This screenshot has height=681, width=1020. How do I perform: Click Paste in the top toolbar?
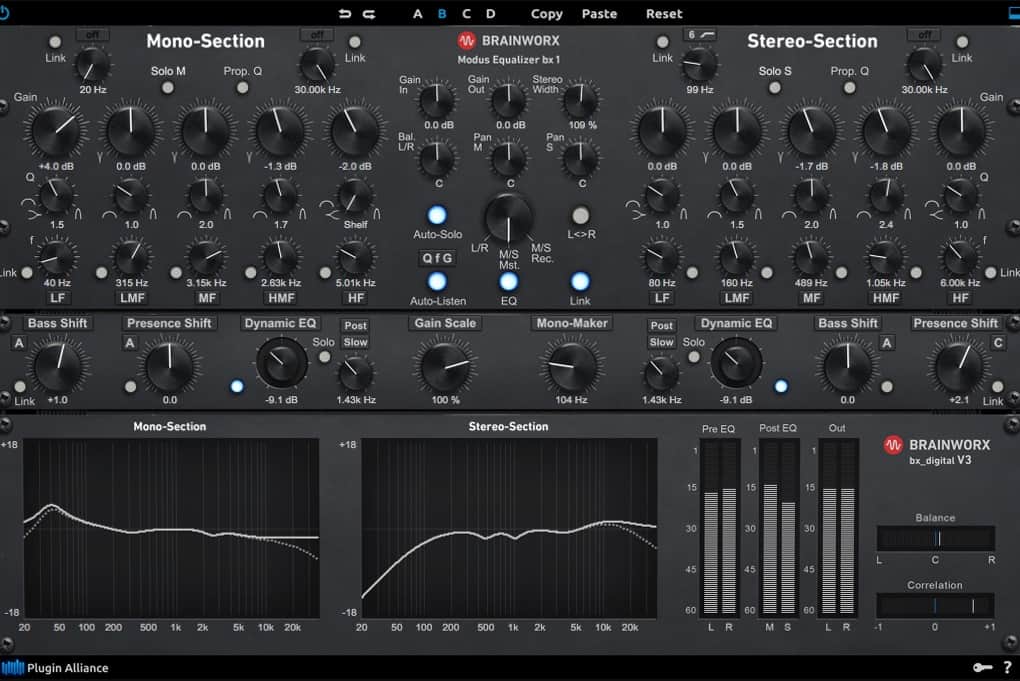(x=599, y=14)
